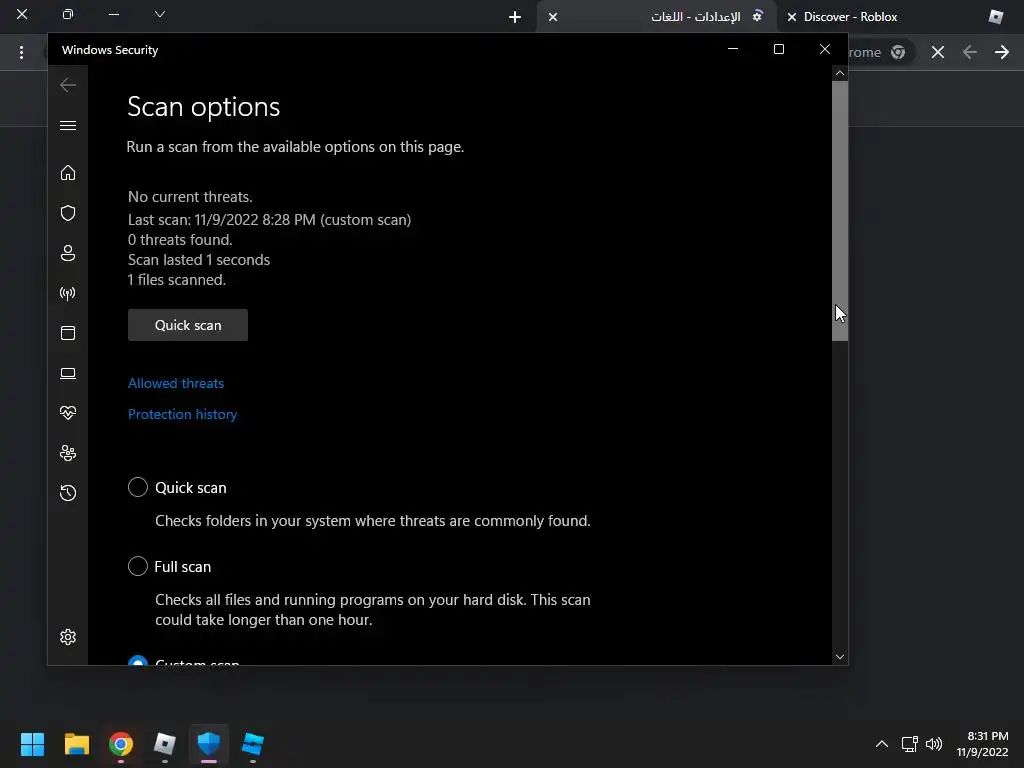Open Home in the Windows Security sidebar
This screenshot has width=1024, height=768.
pyautogui.click(x=68, y=173)
